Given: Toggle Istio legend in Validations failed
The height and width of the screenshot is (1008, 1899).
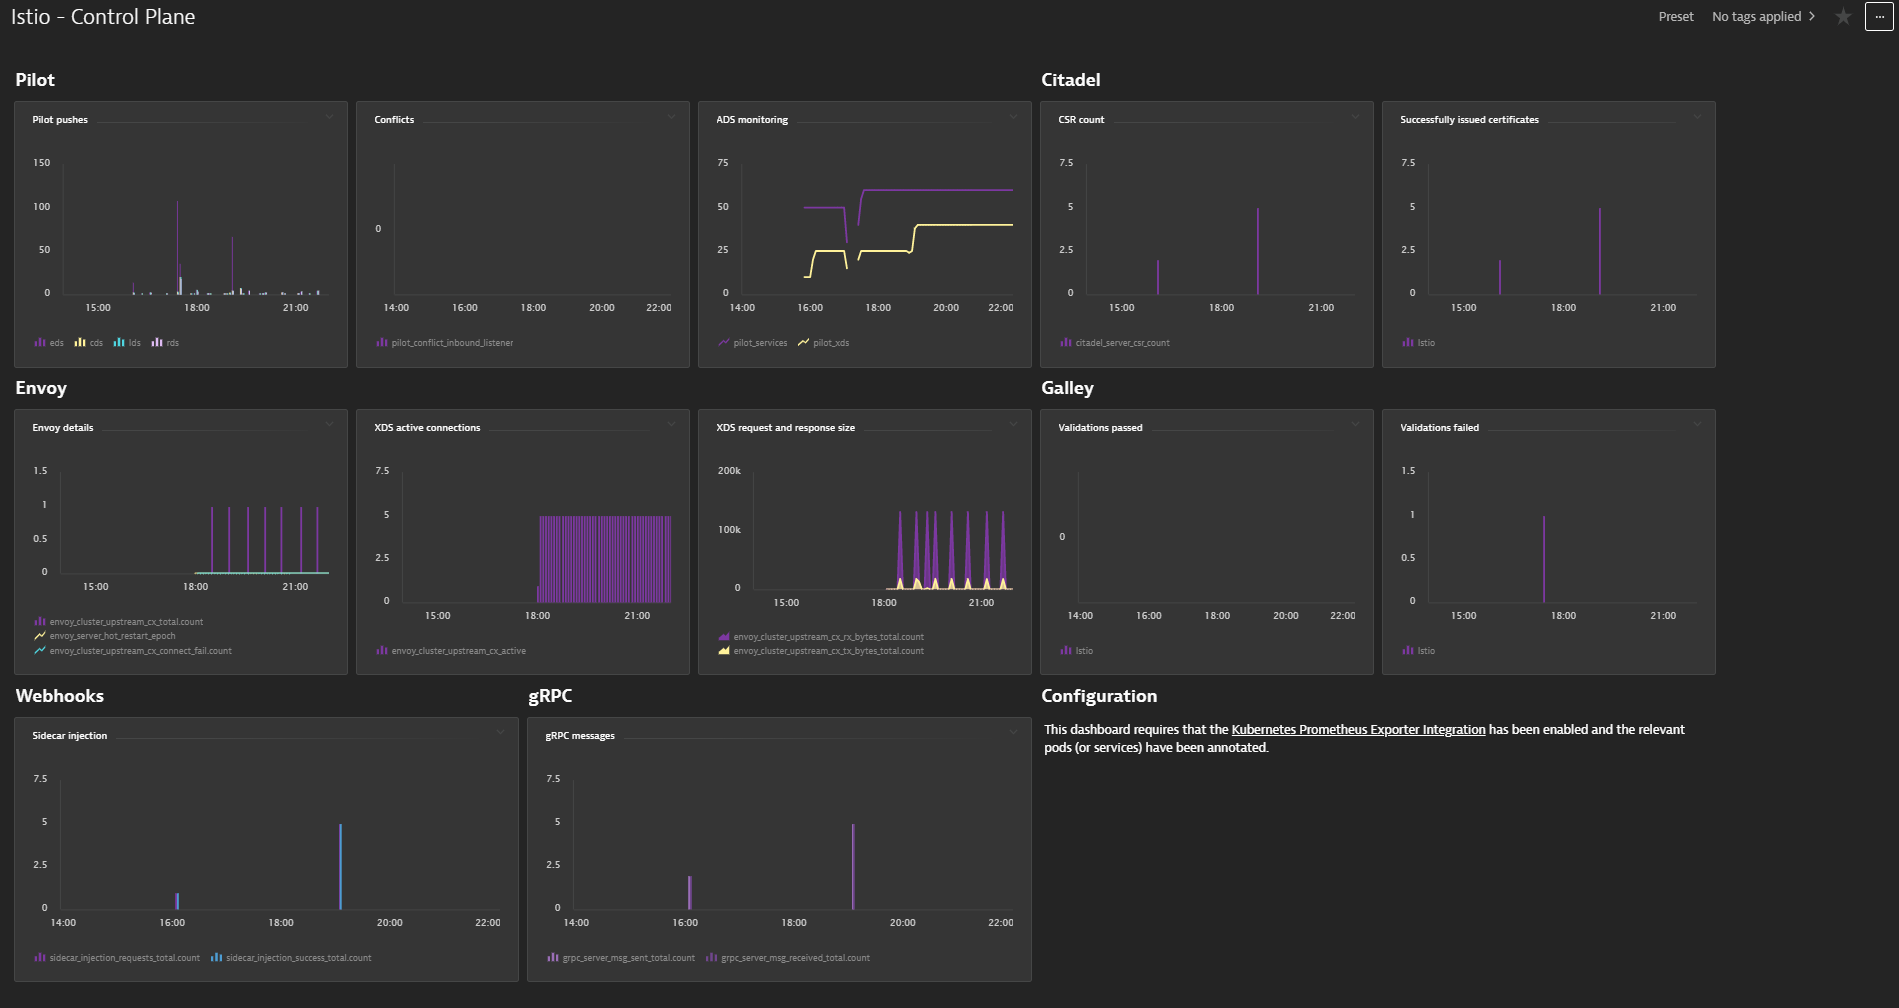Looking at the screenshot, I should pos(1419,651).
